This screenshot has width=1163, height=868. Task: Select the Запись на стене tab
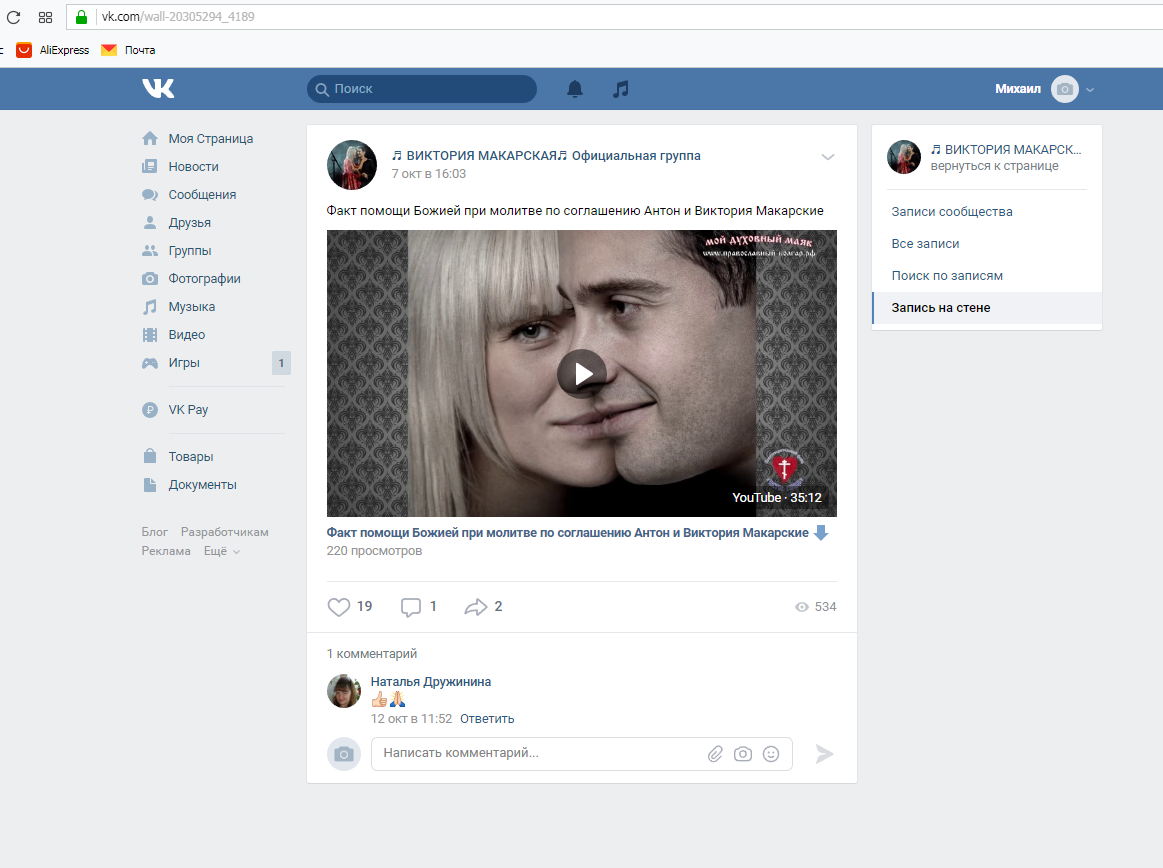click(986, 308)
